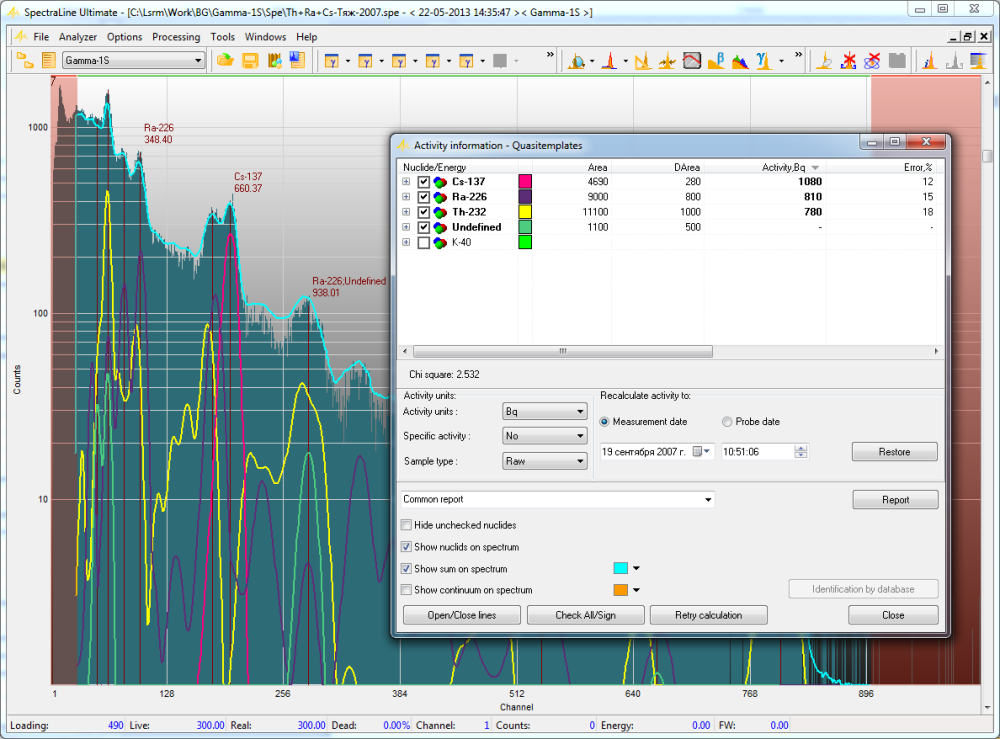Click the Retry calculation button
Screen dimensions: 1000x739
coord(709,615)
